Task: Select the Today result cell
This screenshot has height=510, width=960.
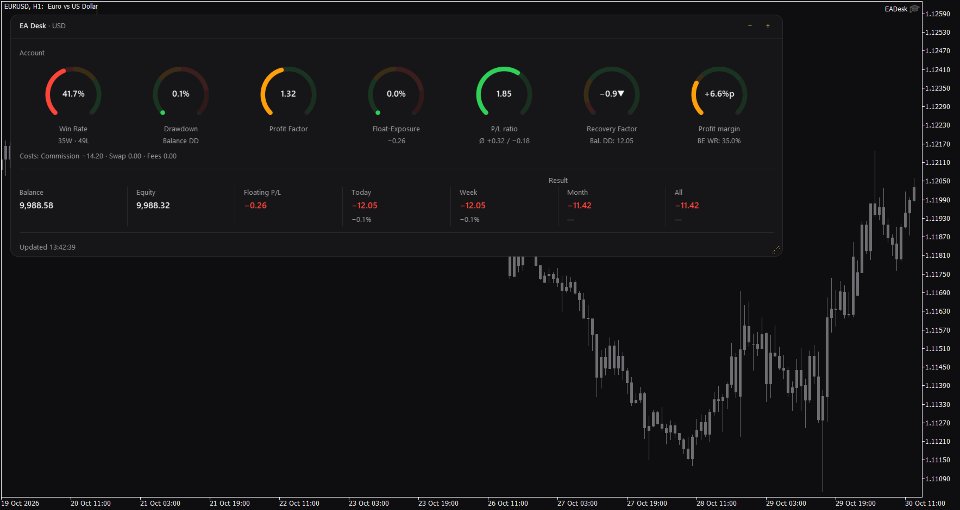Action: tap(396, 206)
